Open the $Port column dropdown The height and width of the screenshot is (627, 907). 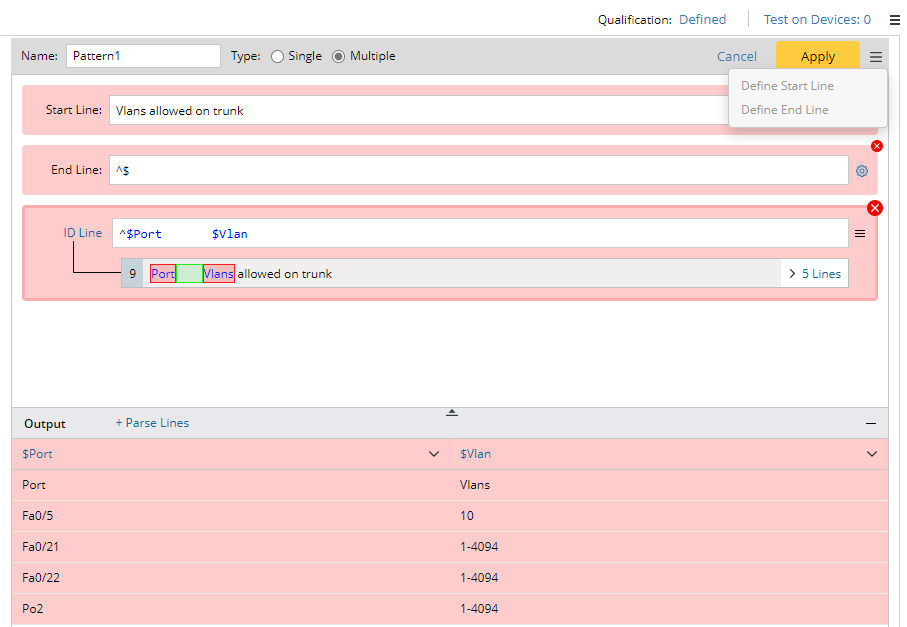click(x=434, y=454)
